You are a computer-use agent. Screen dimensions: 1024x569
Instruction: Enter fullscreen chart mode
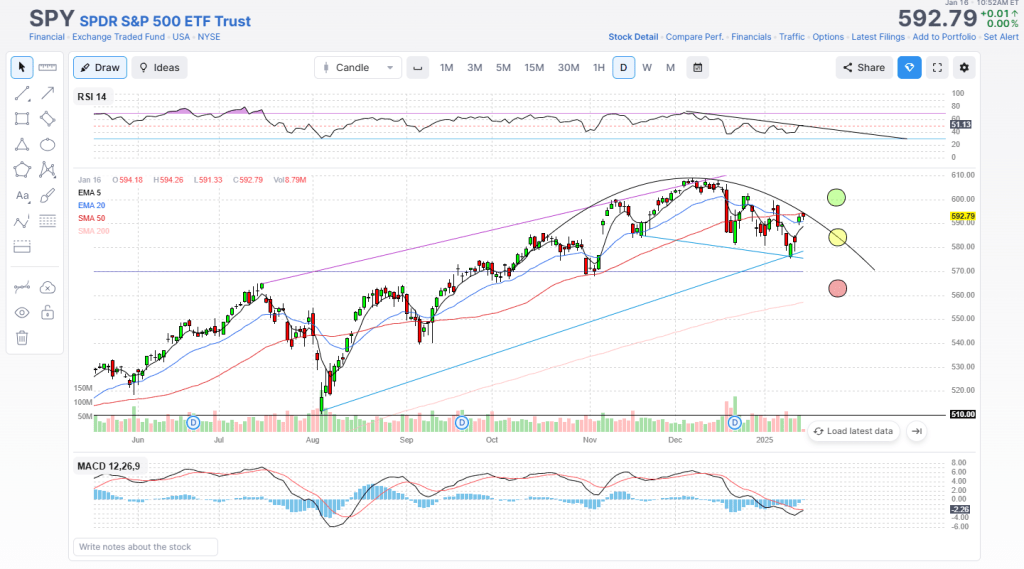937,67
